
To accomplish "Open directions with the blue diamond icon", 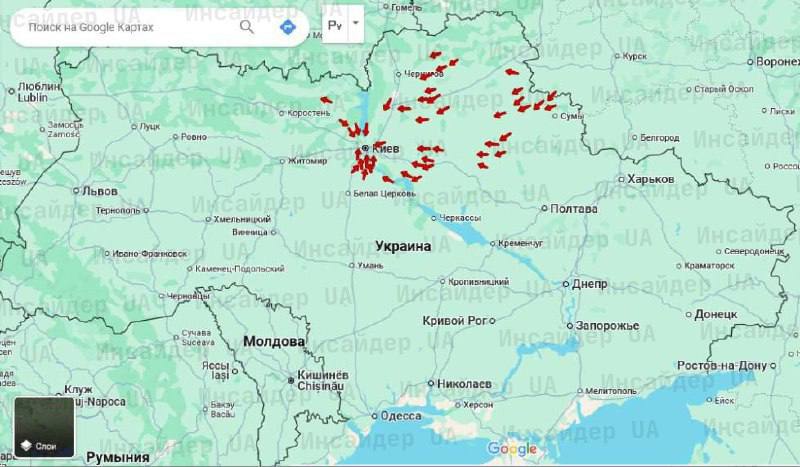I will [289, 27].
